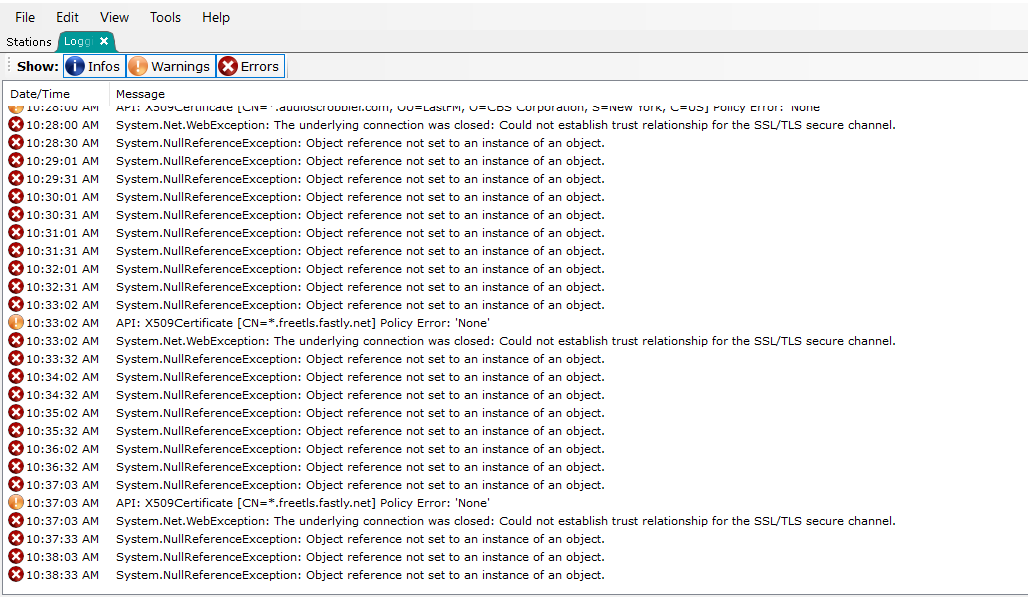The height and width of the screenshot is (597, 1028).
Task: Switch to the Stations tab
Action: (x=29, y=42)
